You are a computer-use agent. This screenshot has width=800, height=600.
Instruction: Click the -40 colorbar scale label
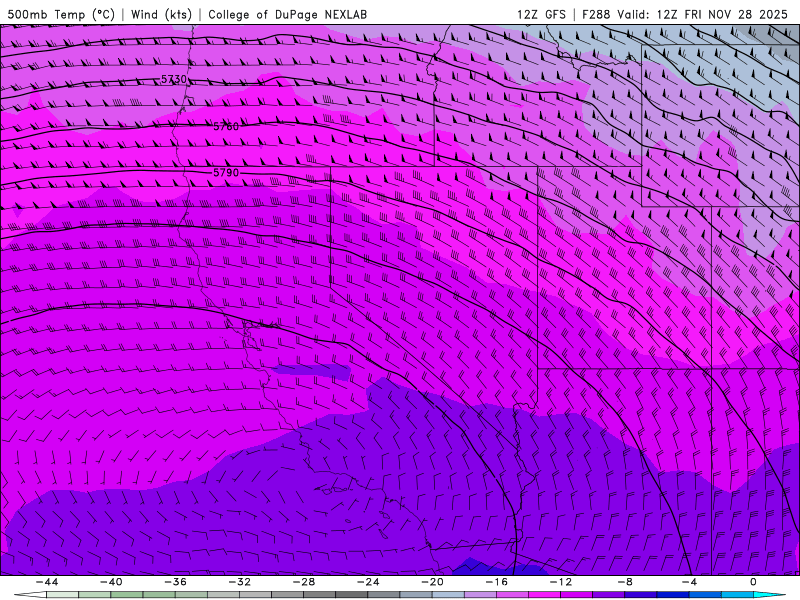pyautogui.click(x=111, y=582)
